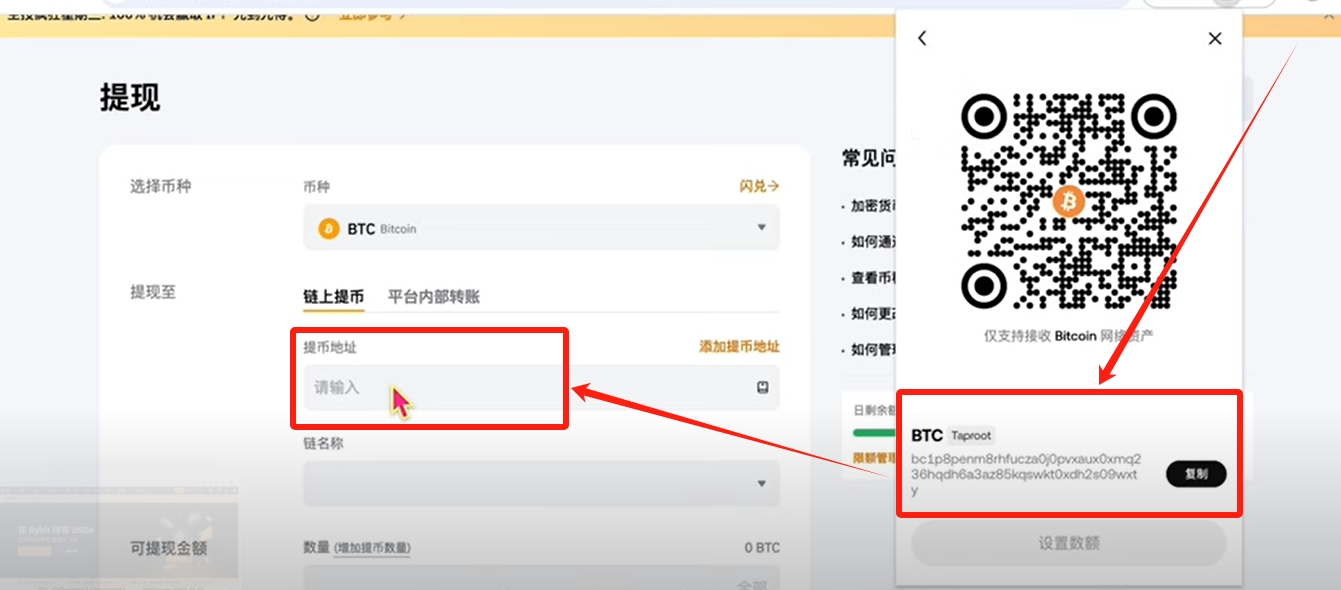Open the address book icon in address field

tap(763, 387)
